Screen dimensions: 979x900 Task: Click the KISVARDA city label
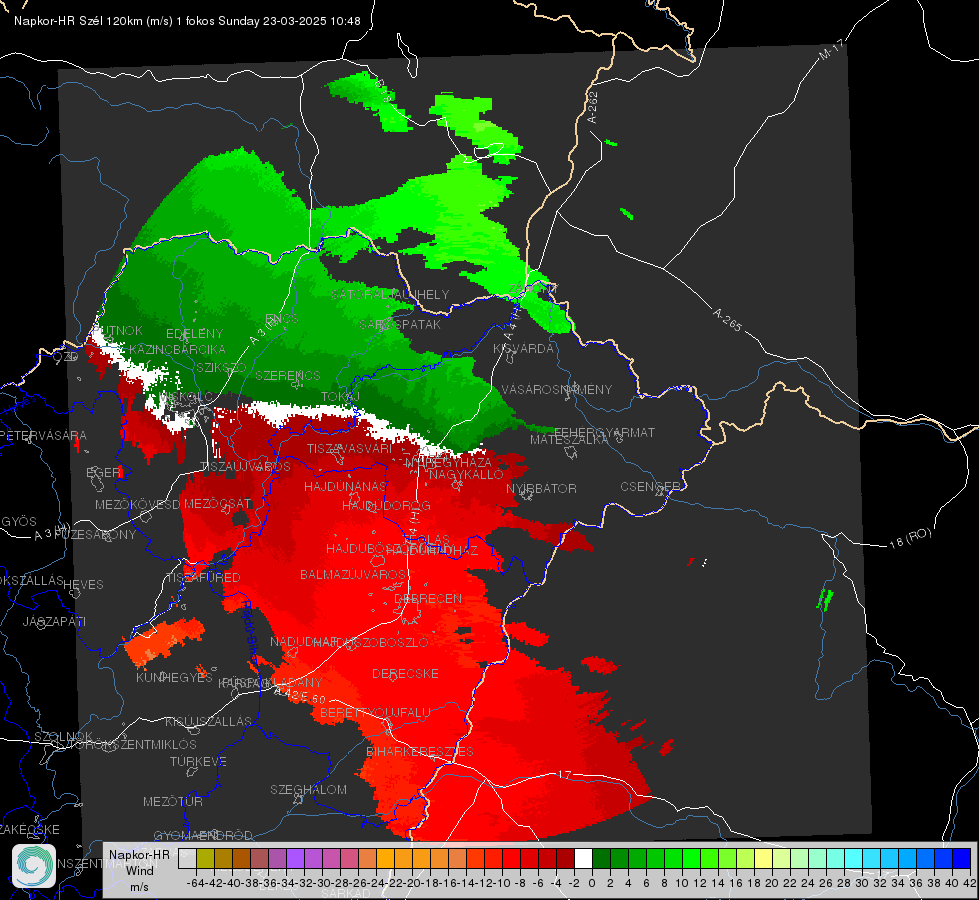tap(524, 349)
